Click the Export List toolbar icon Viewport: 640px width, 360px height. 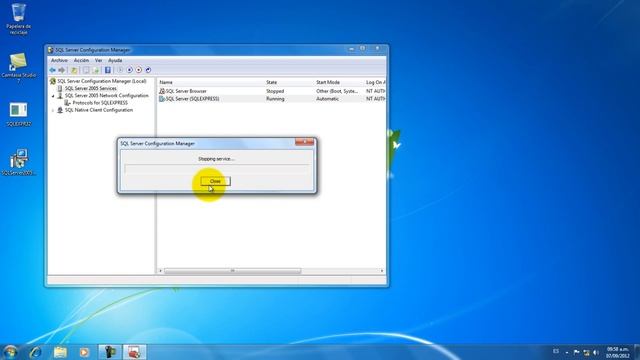pos(96,70)
